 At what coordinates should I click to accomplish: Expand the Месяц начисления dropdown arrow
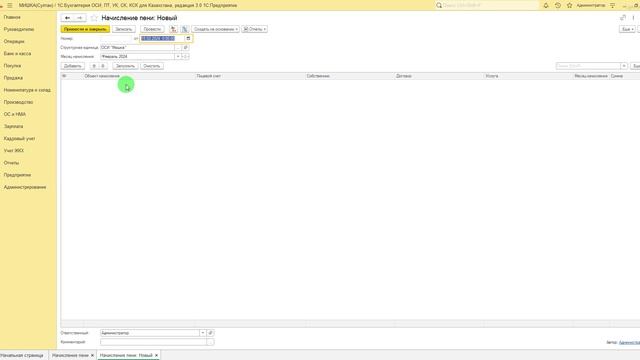tap(178, 56)
